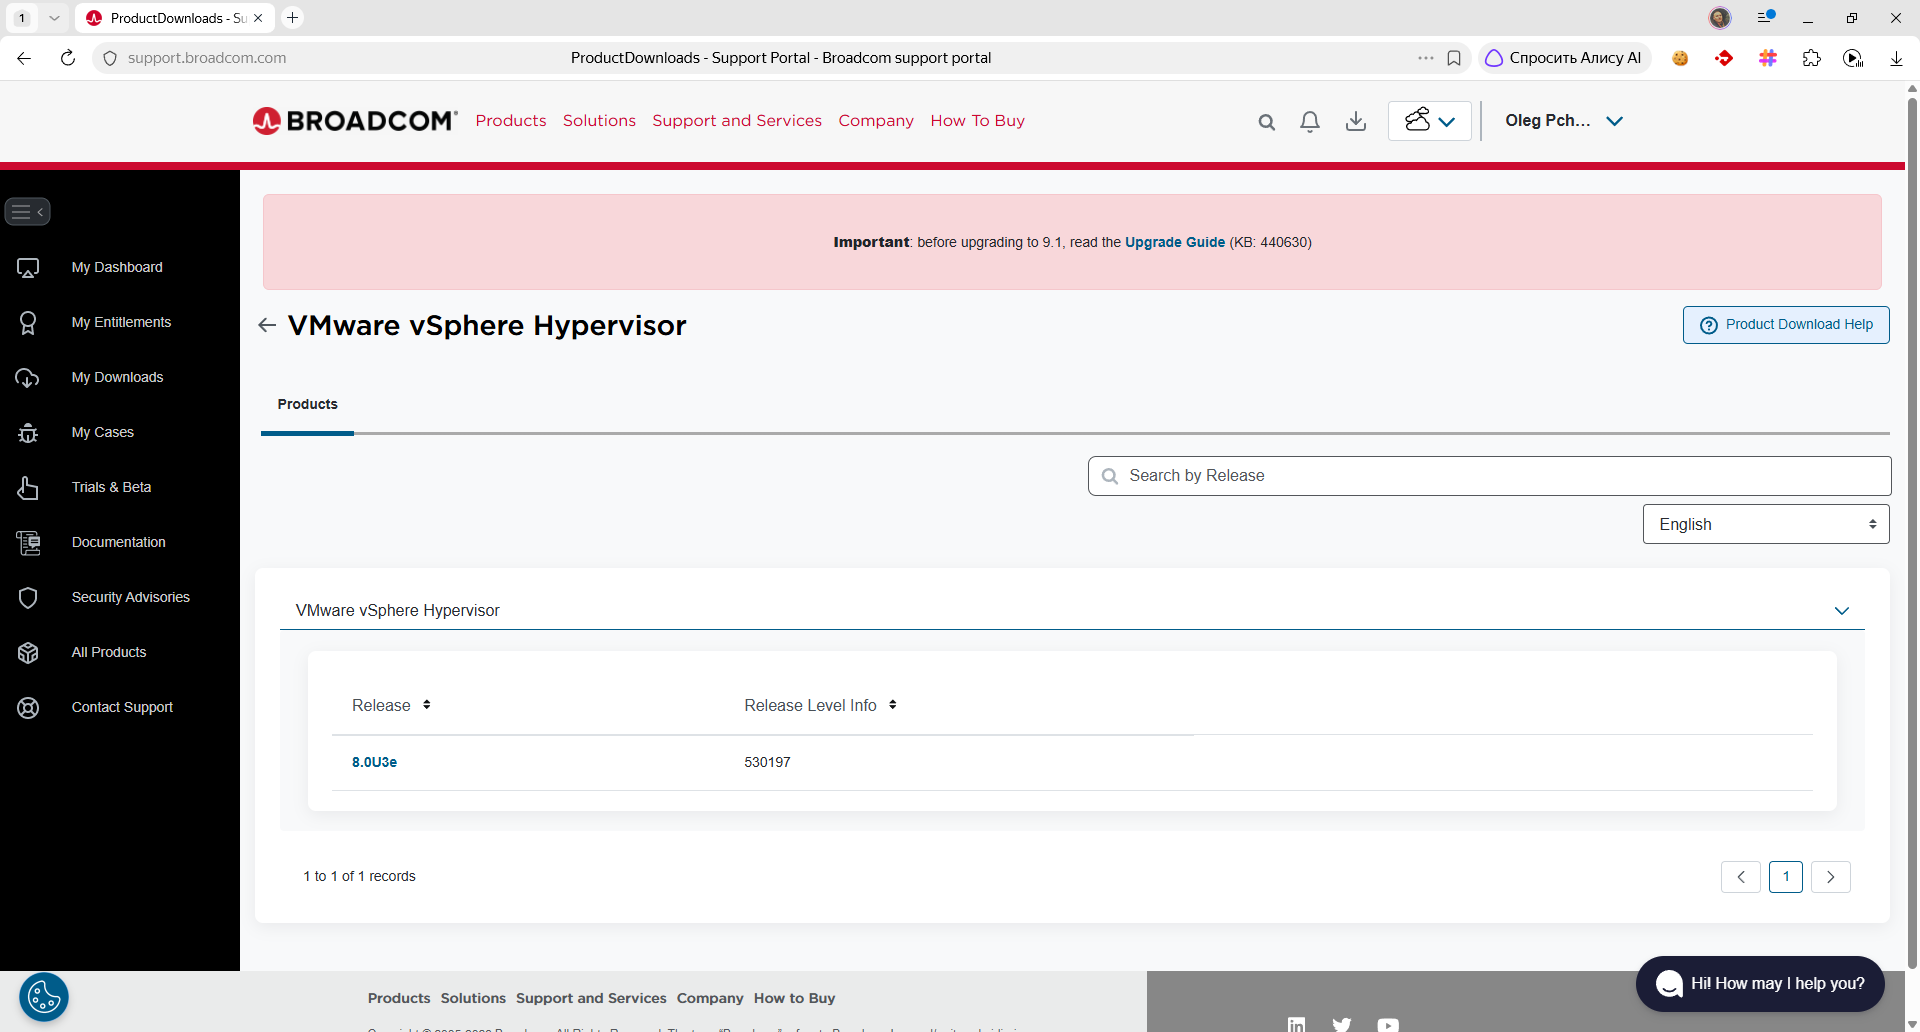Go back with the browser back arrow
The image size is (1920, 1032).
(24, 58)
